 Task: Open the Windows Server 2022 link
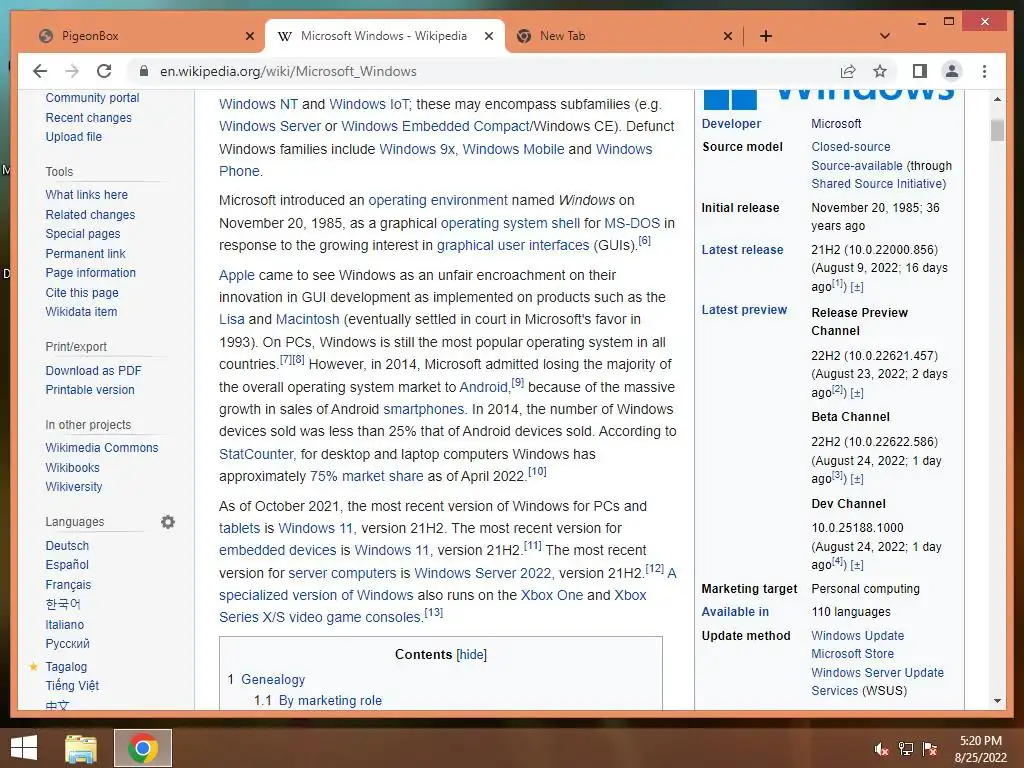(483, 573)
